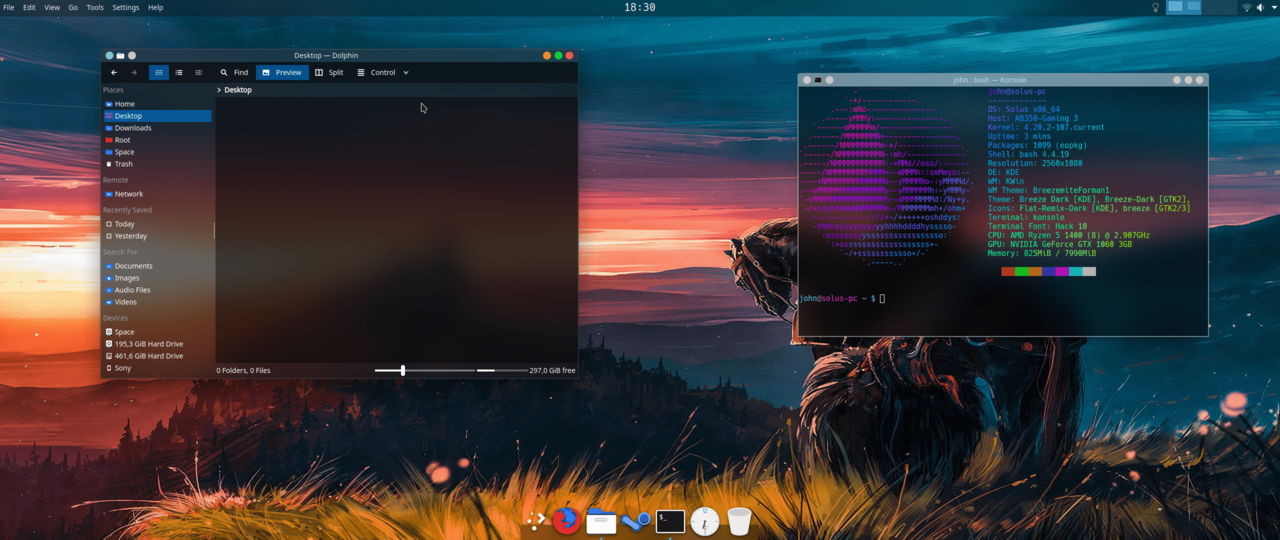The image size is (1280, 540).
Task: Click the Dolphin zoom slider handle
Action: pos(403,370)
